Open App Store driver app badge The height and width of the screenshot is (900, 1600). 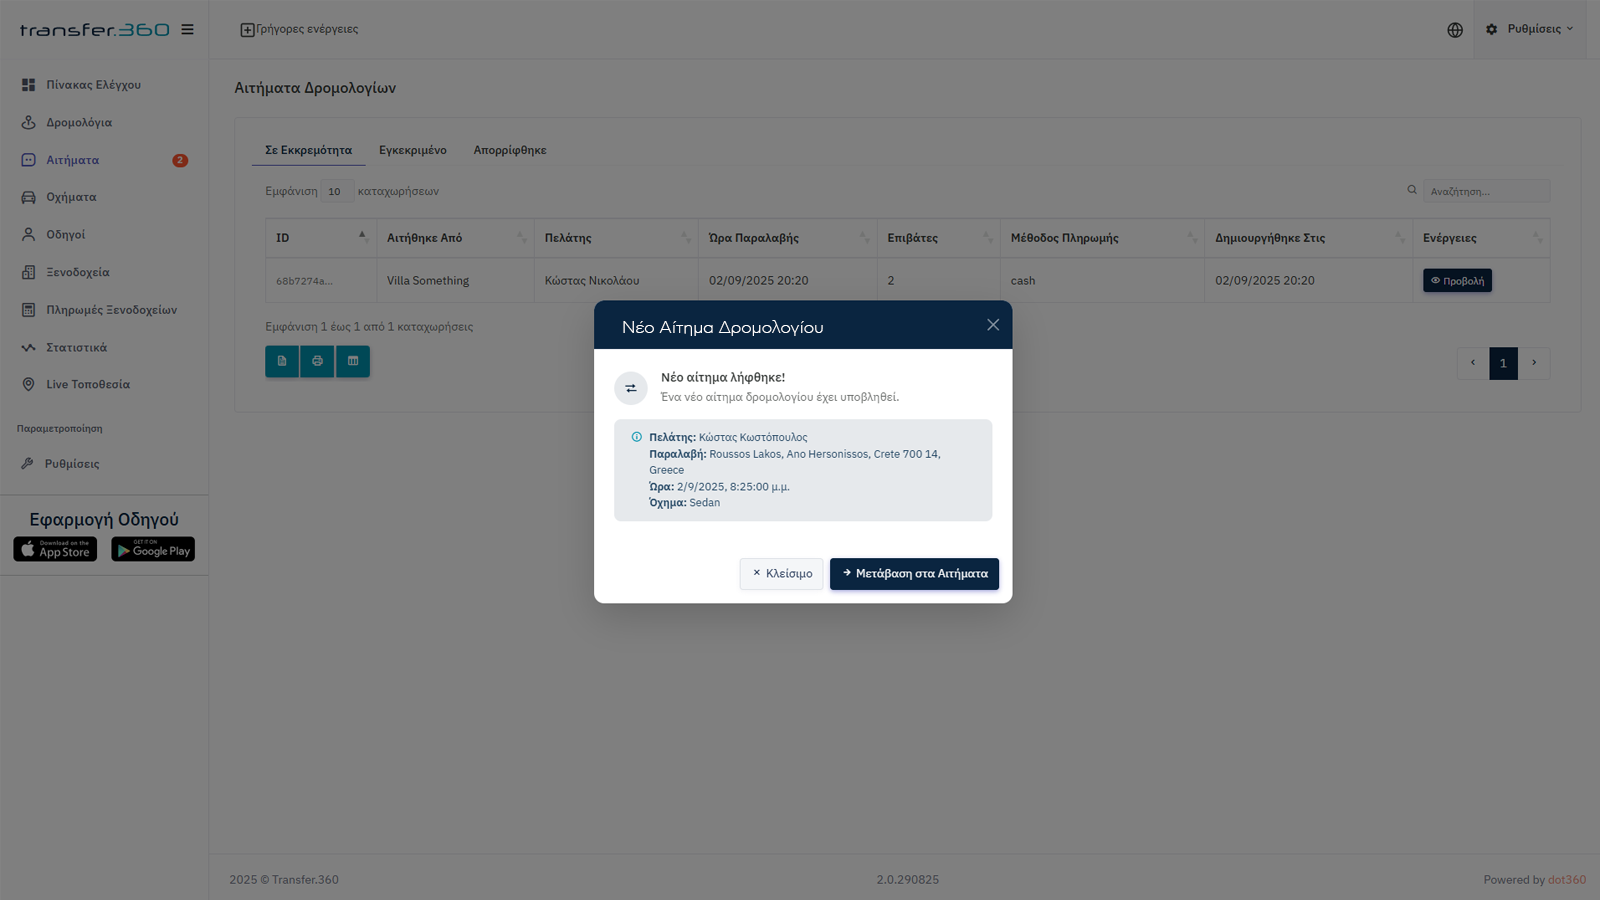point(55,549)
